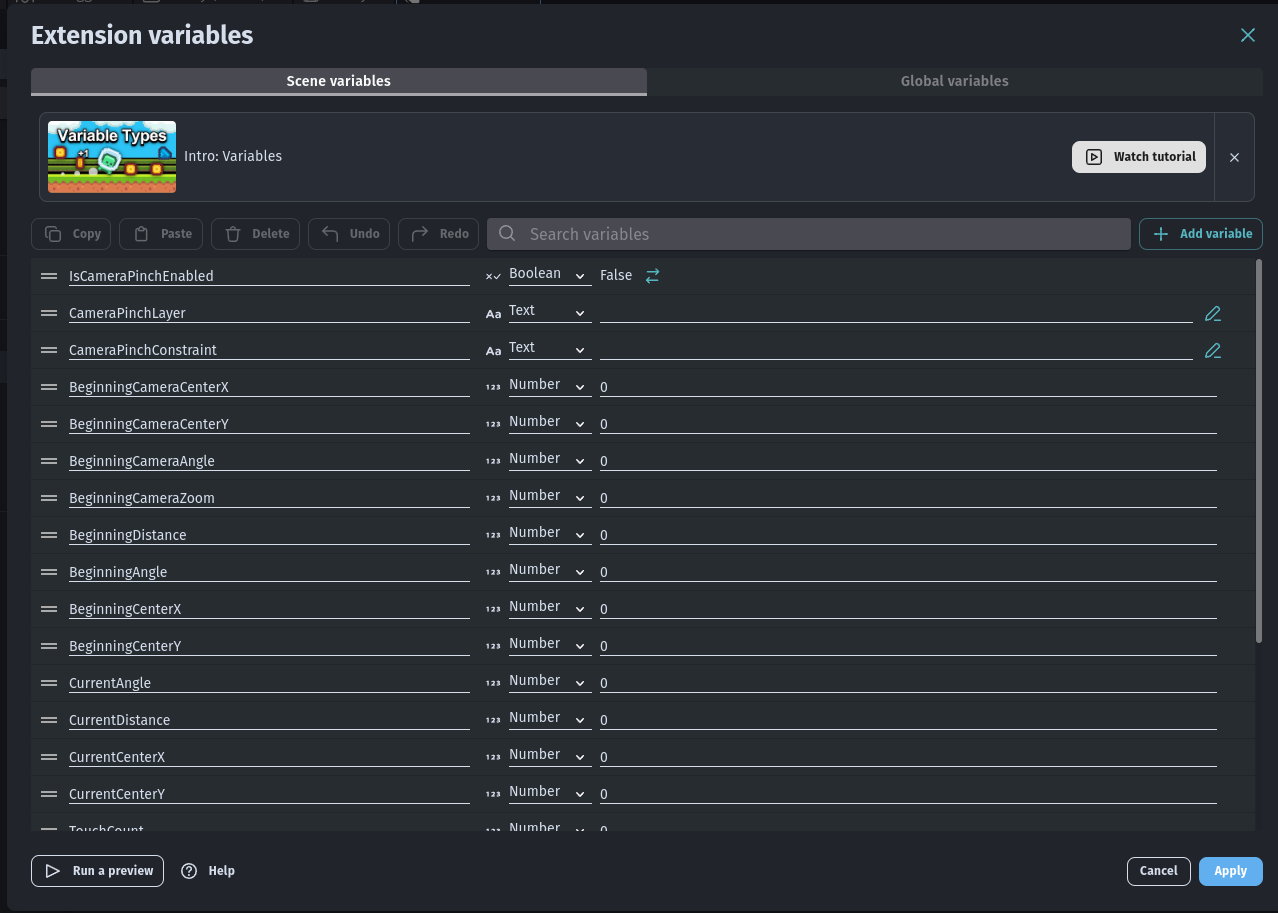Image resolution: width=1278 pixels, height=913 pixels.
Task: Expand the Text type dropdown of CameraPinchLayer
Action: pyautogui.click(x=549, y=311)
